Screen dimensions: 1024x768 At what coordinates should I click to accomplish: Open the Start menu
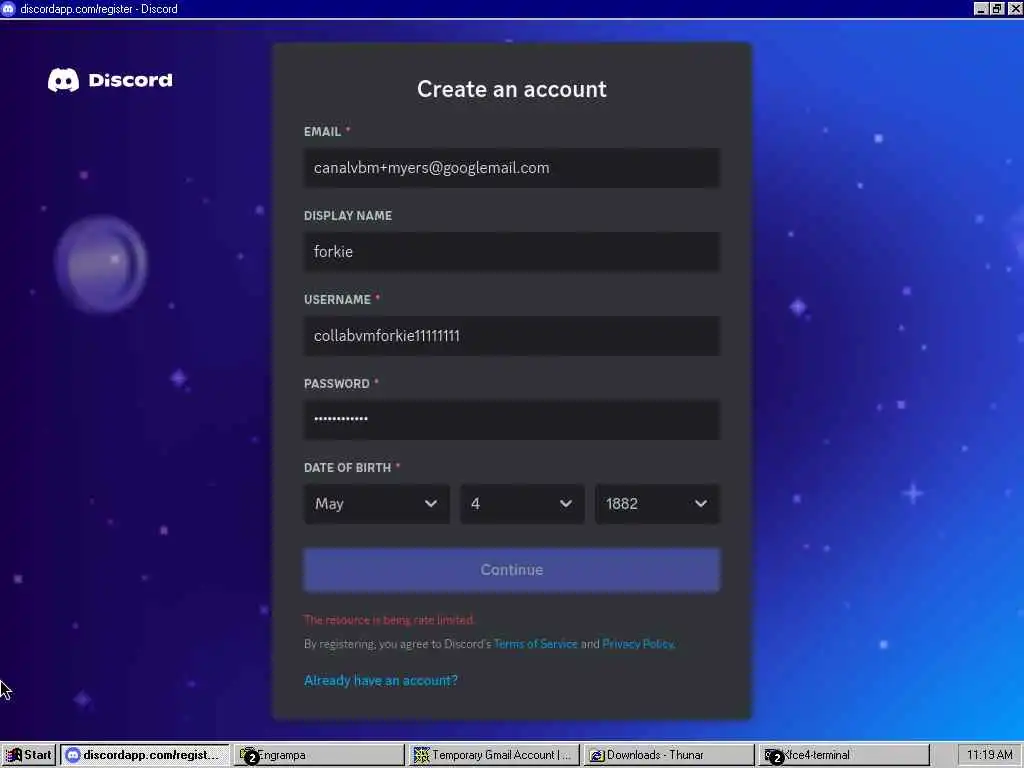click(29, 755)
